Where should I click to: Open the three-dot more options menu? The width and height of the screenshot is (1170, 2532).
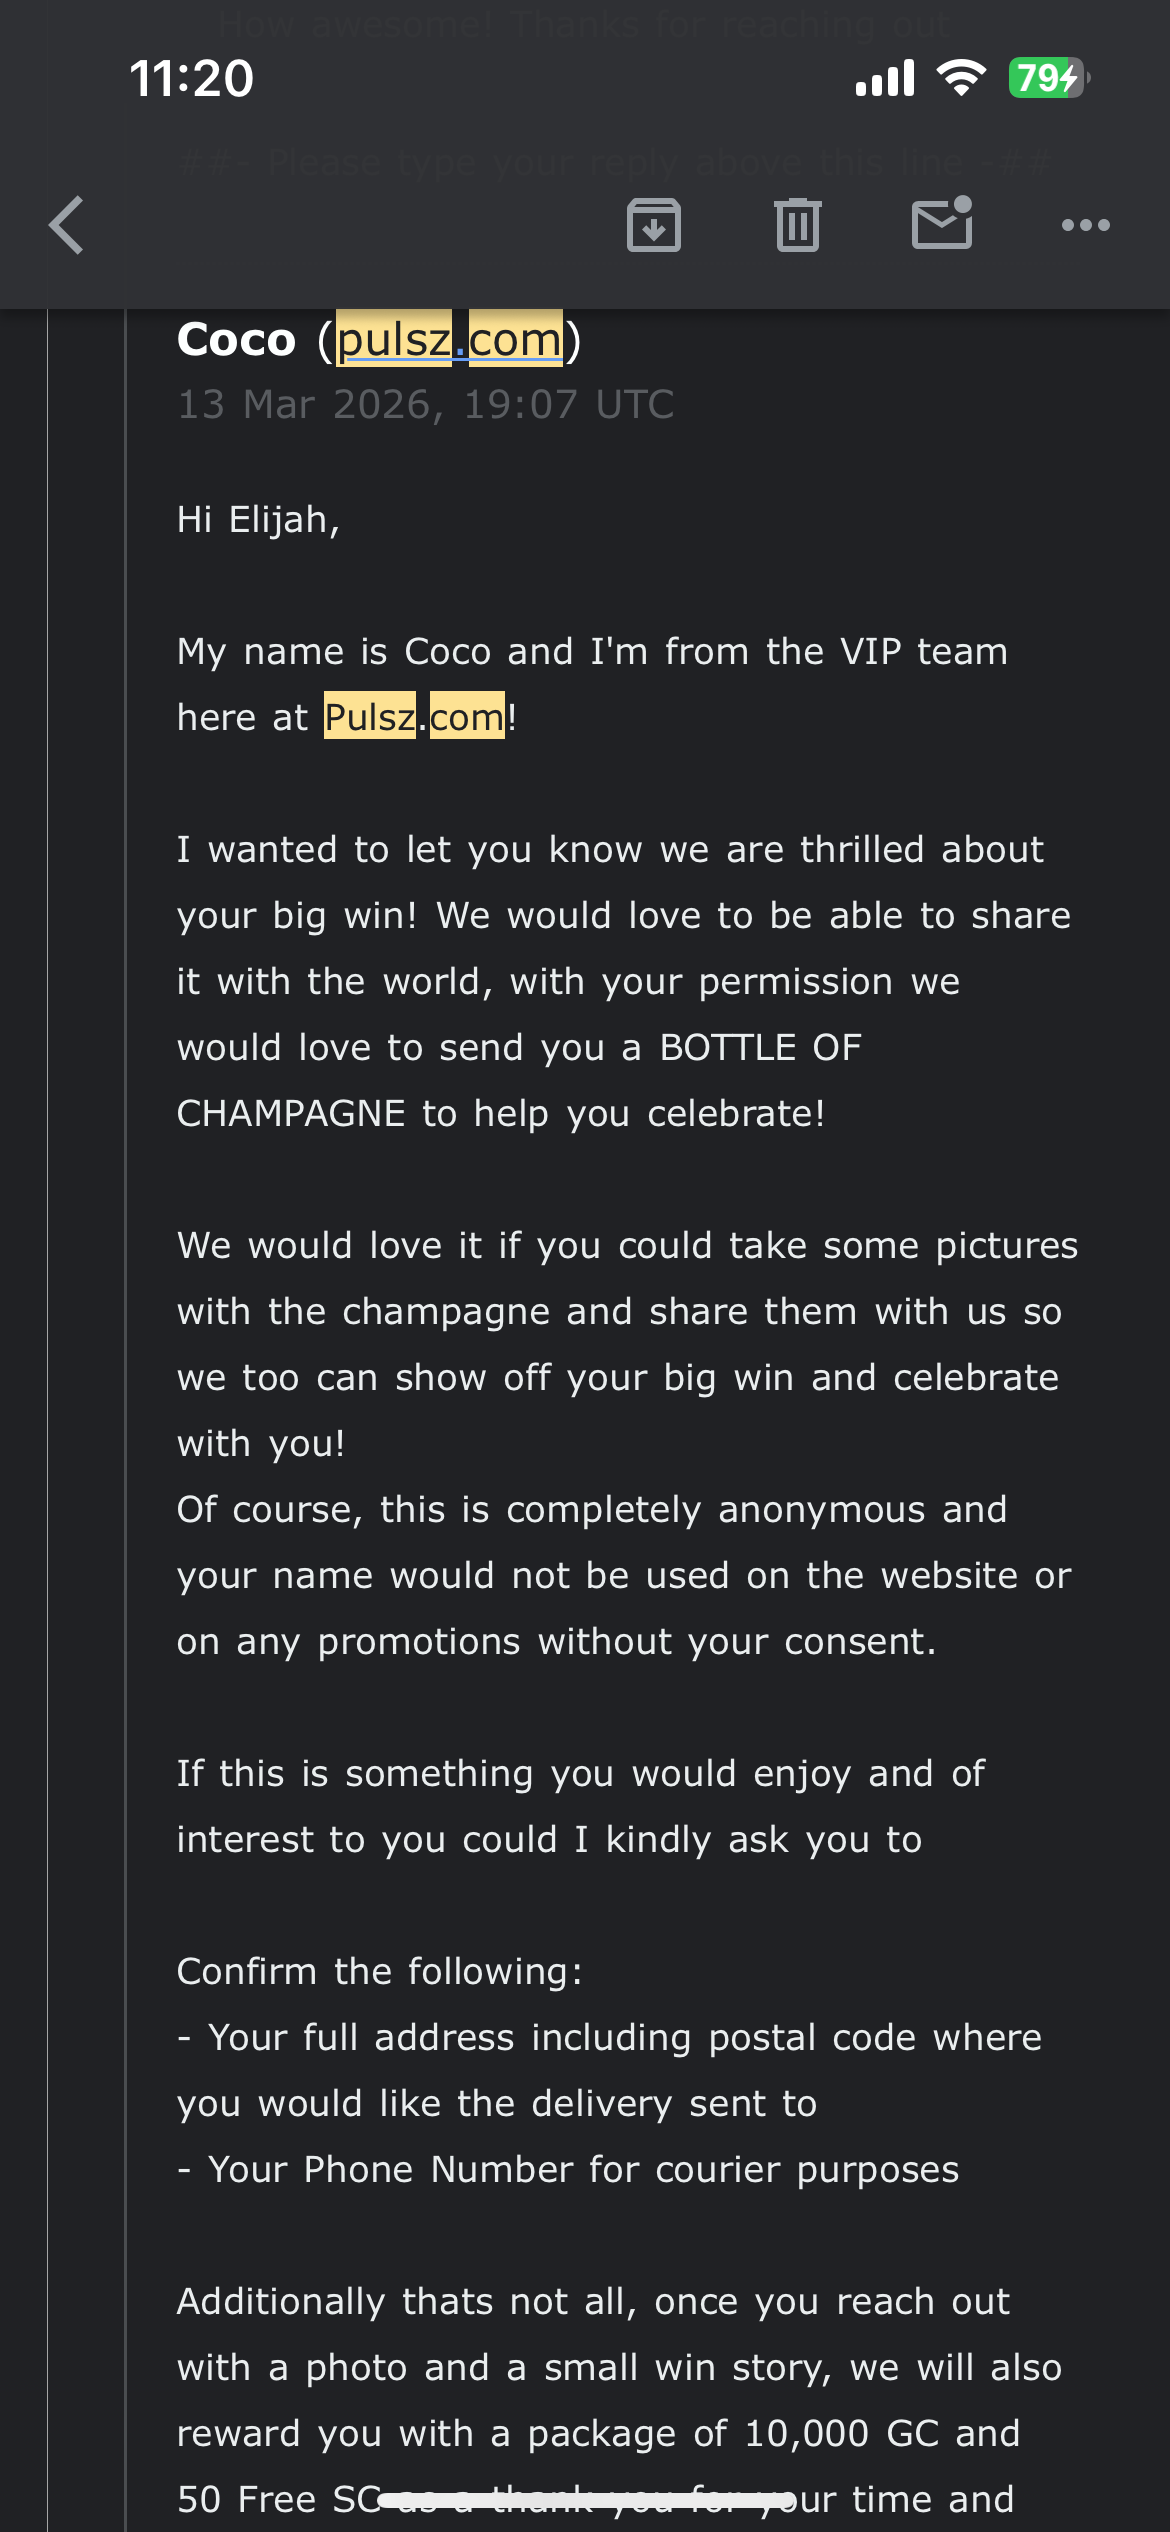[x=1085, y=225]
